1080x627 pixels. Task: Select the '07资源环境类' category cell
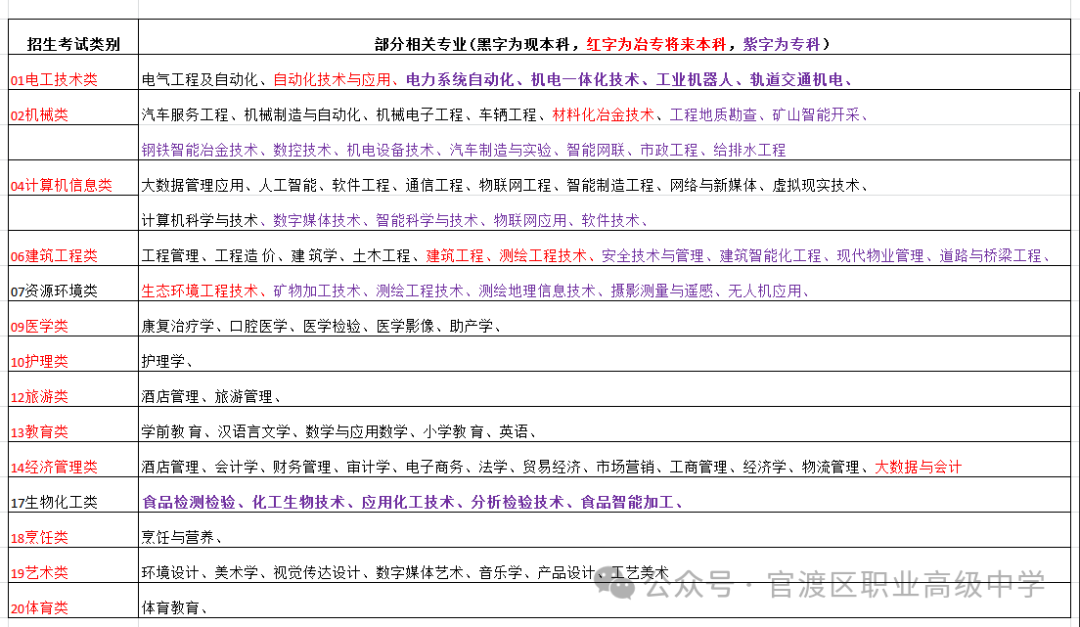(x=73, y=283)
